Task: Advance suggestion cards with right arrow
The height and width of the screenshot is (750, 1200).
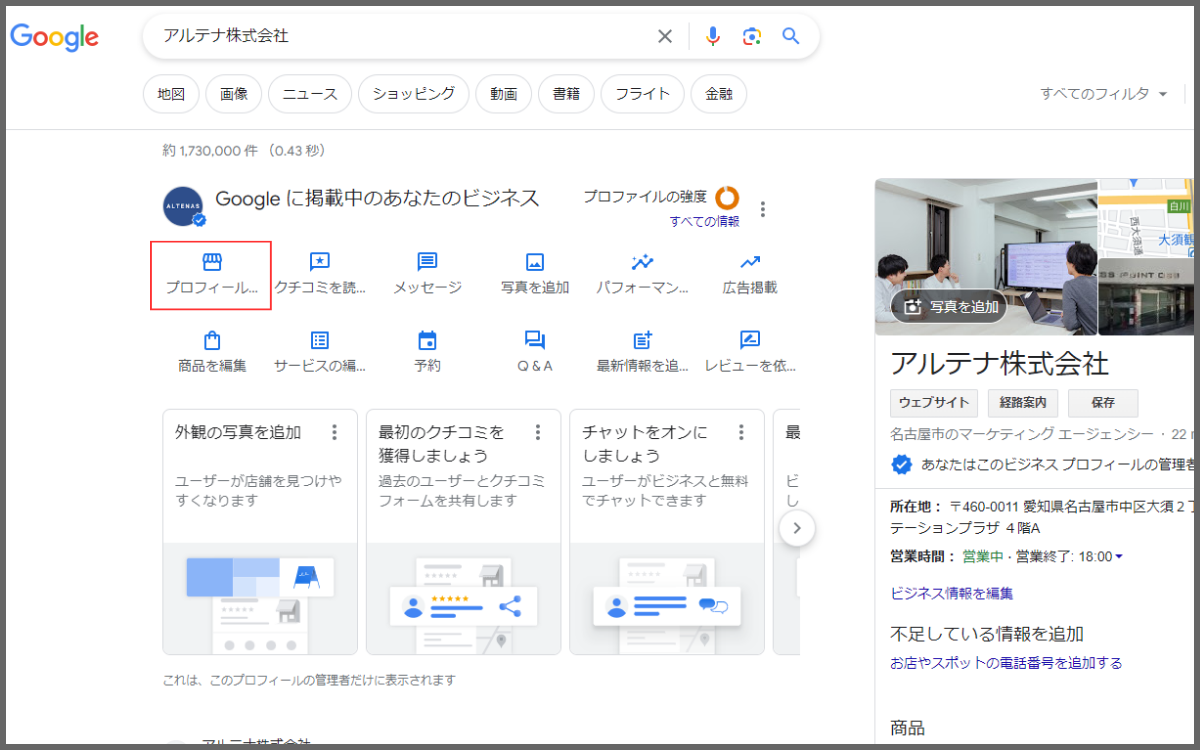Action: (797, 528)
